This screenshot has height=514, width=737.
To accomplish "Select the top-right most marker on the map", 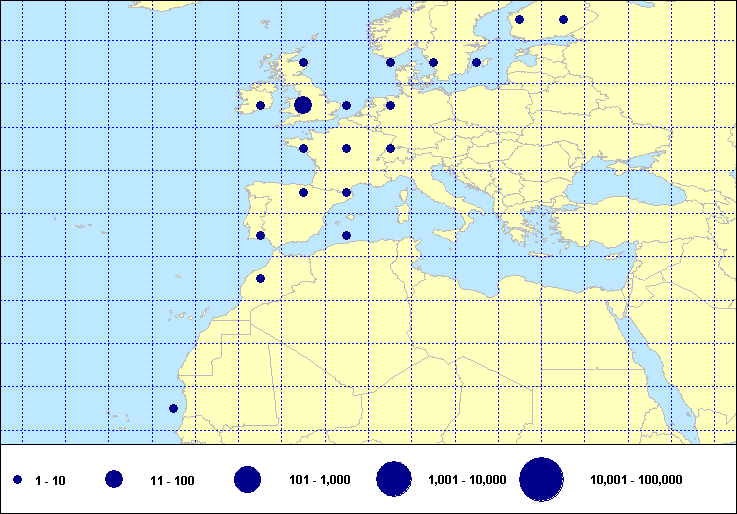I will [563, 19].
